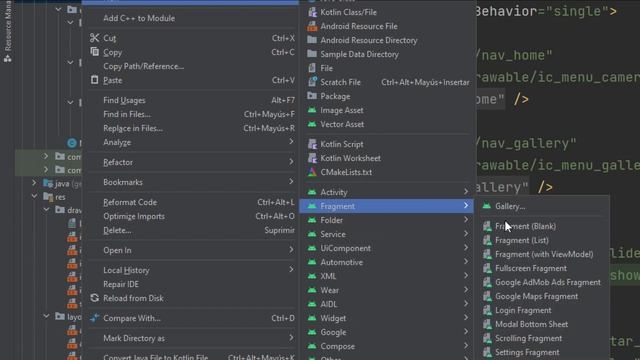Open the Automotive submenu
Image resolution: width=640 pixels, height=360 pixels.
click(x=387, y=262)
